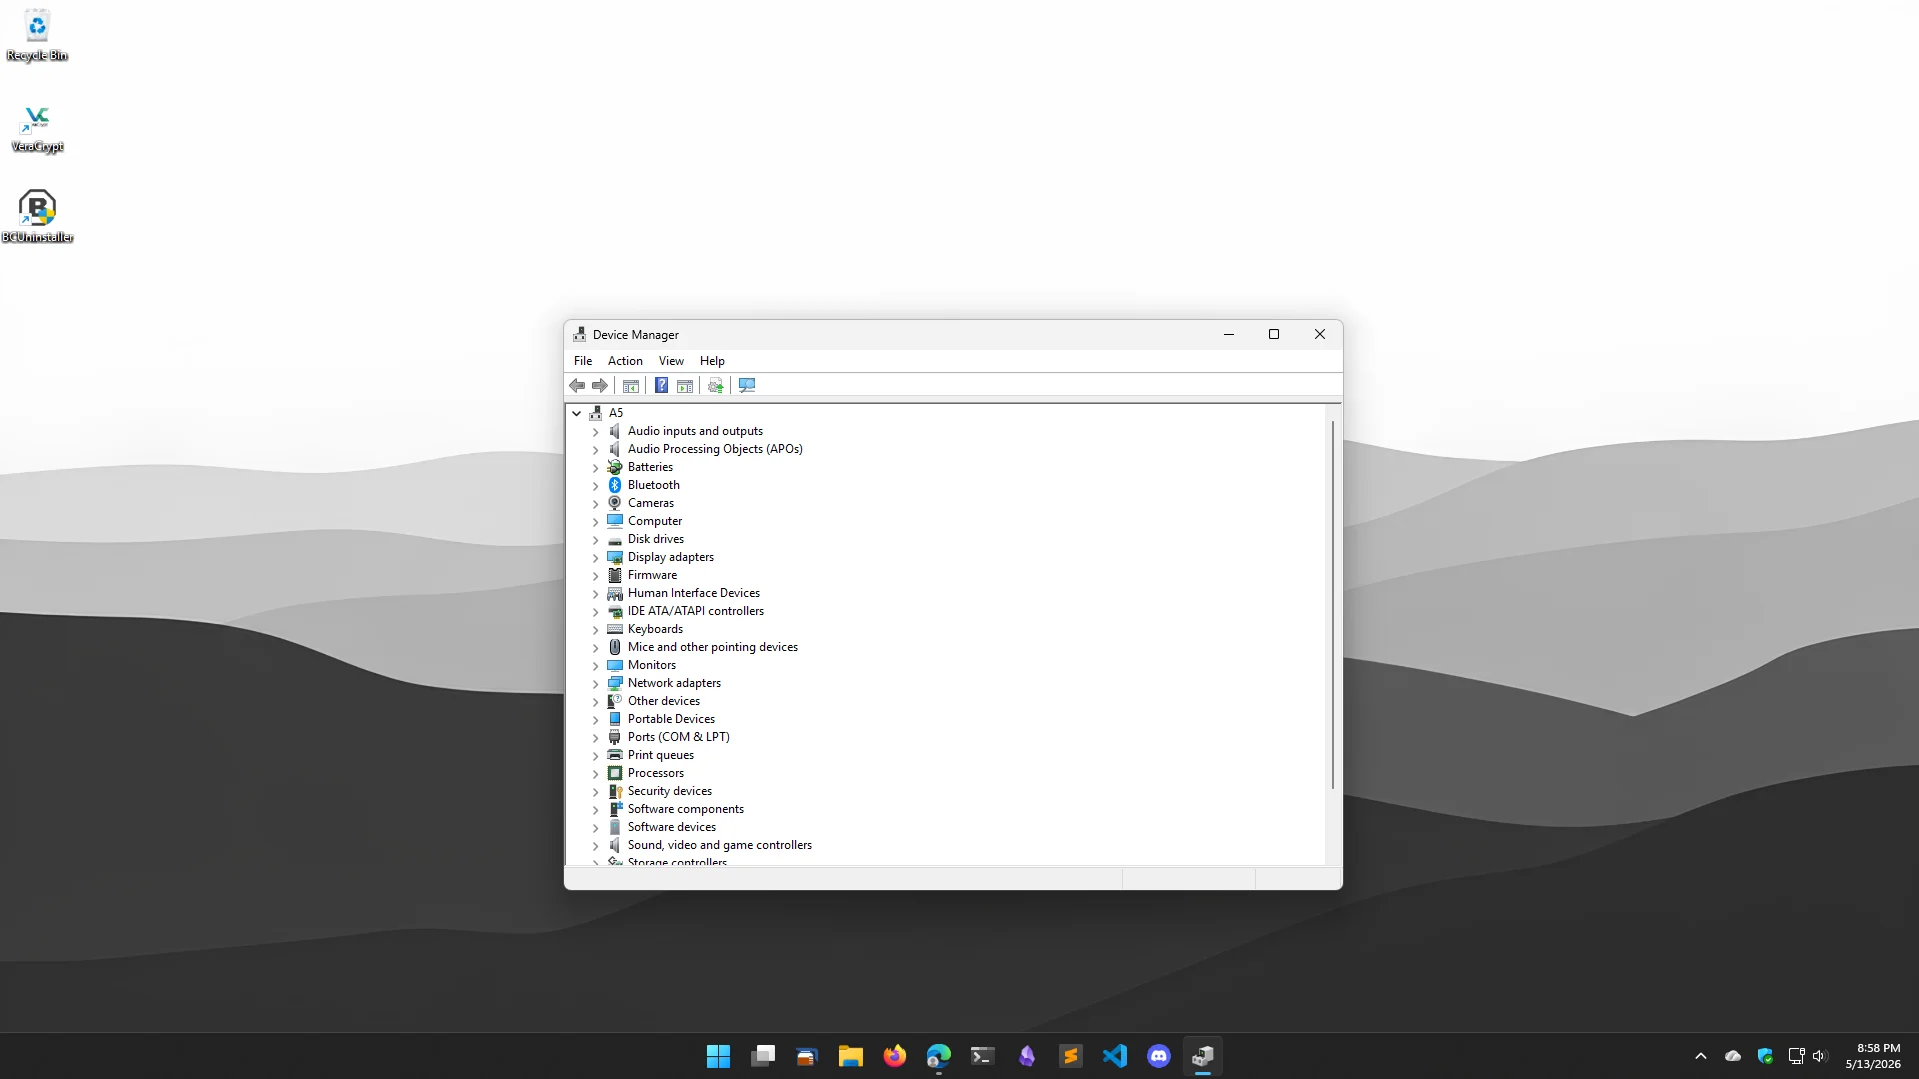The height and width of the screenshot is (1079, 1919).
Task: Select the Software devices label
Action: pyautogui.click(x=672, y=827)
